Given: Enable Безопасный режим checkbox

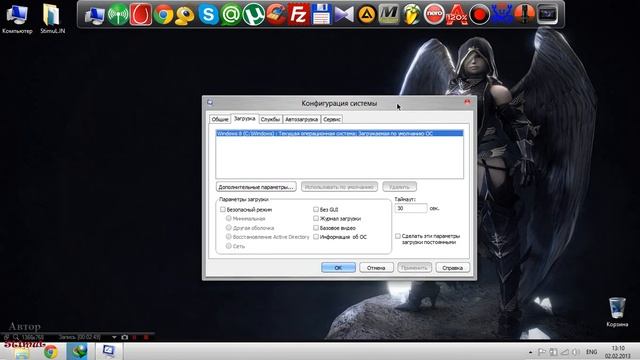Looking at the screenshot, I should click(222, 209).
